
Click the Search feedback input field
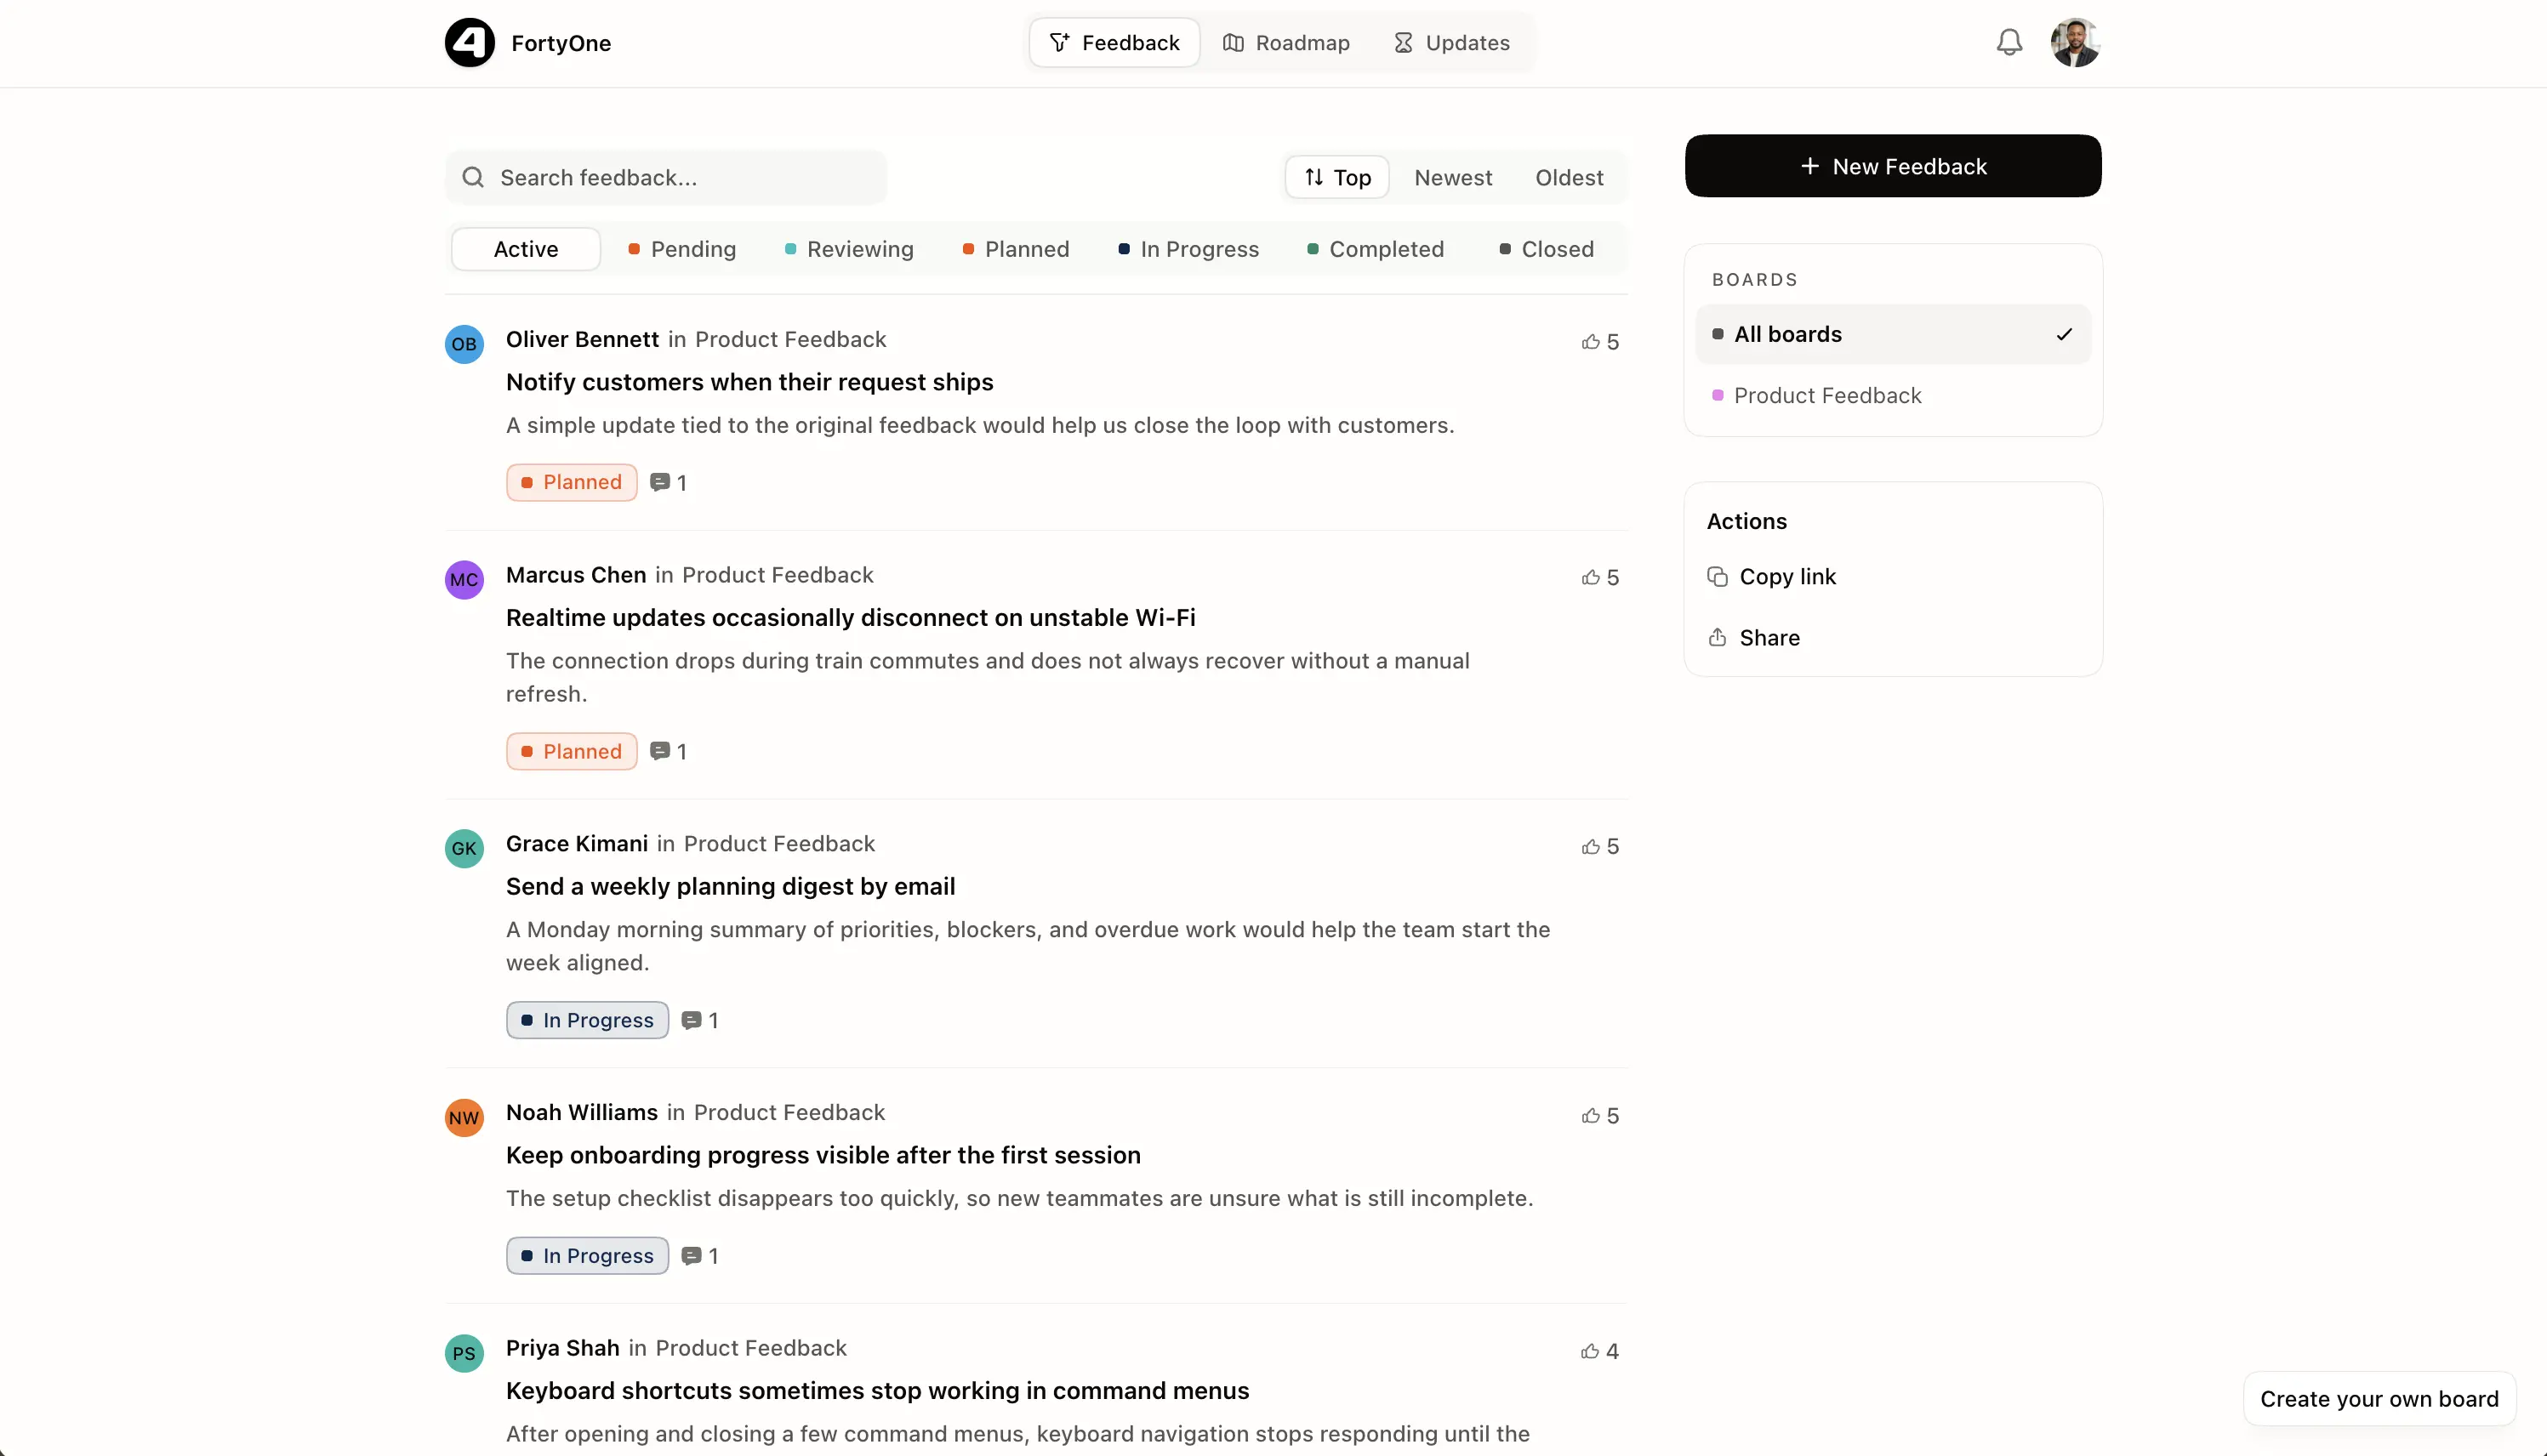tap(666, 178)
